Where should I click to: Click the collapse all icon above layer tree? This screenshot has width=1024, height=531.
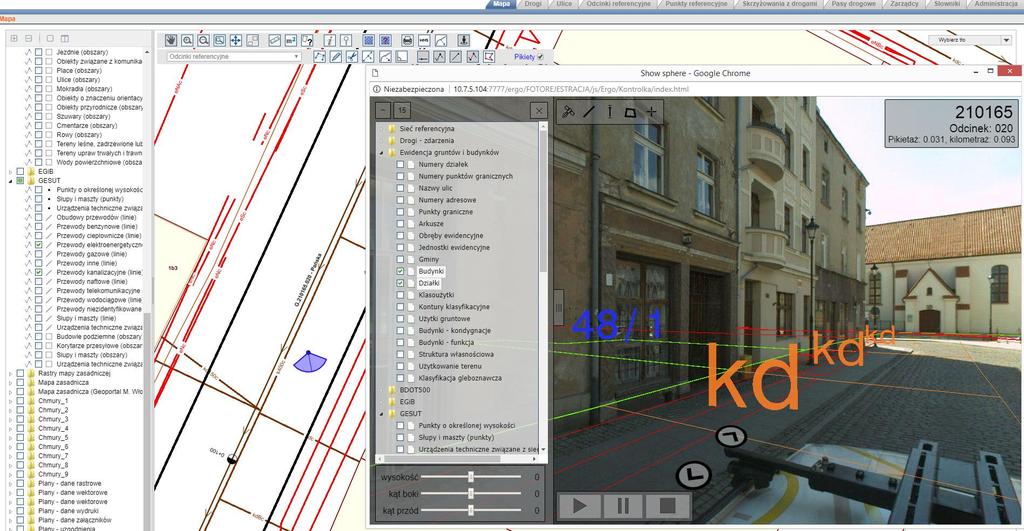(28, 39)
